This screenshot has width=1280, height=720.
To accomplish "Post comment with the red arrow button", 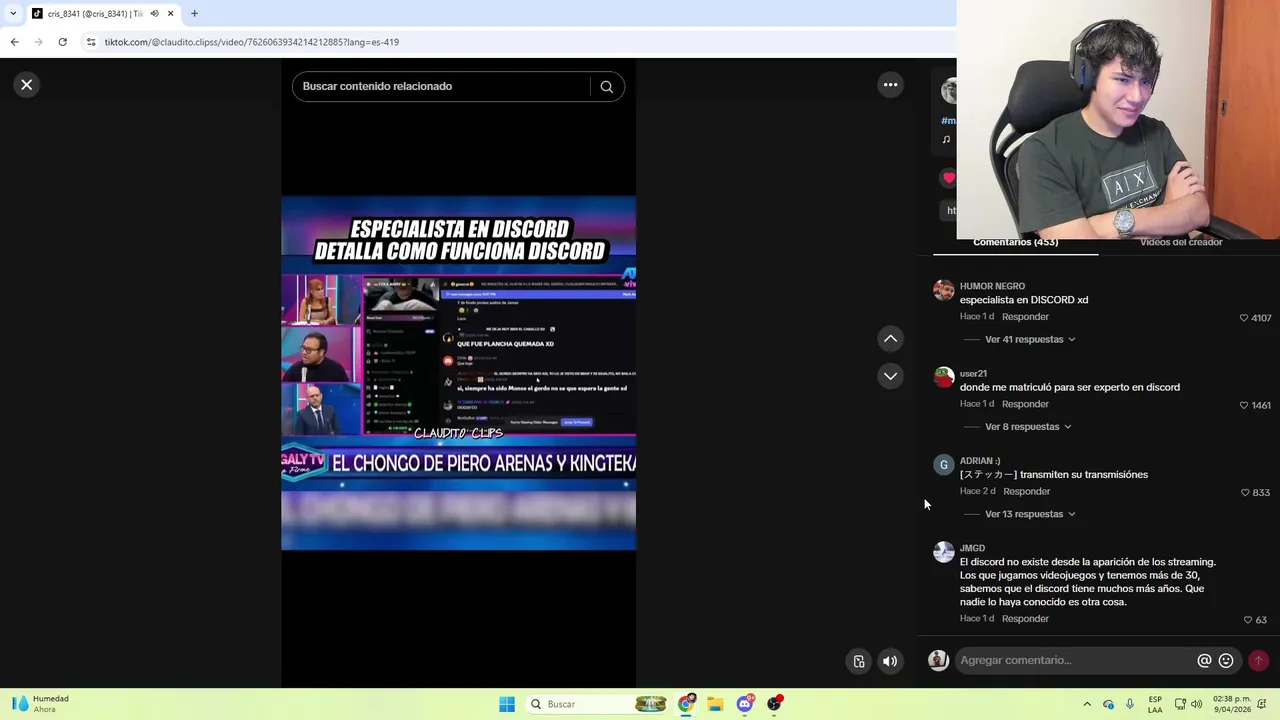I will [1258, 661].
